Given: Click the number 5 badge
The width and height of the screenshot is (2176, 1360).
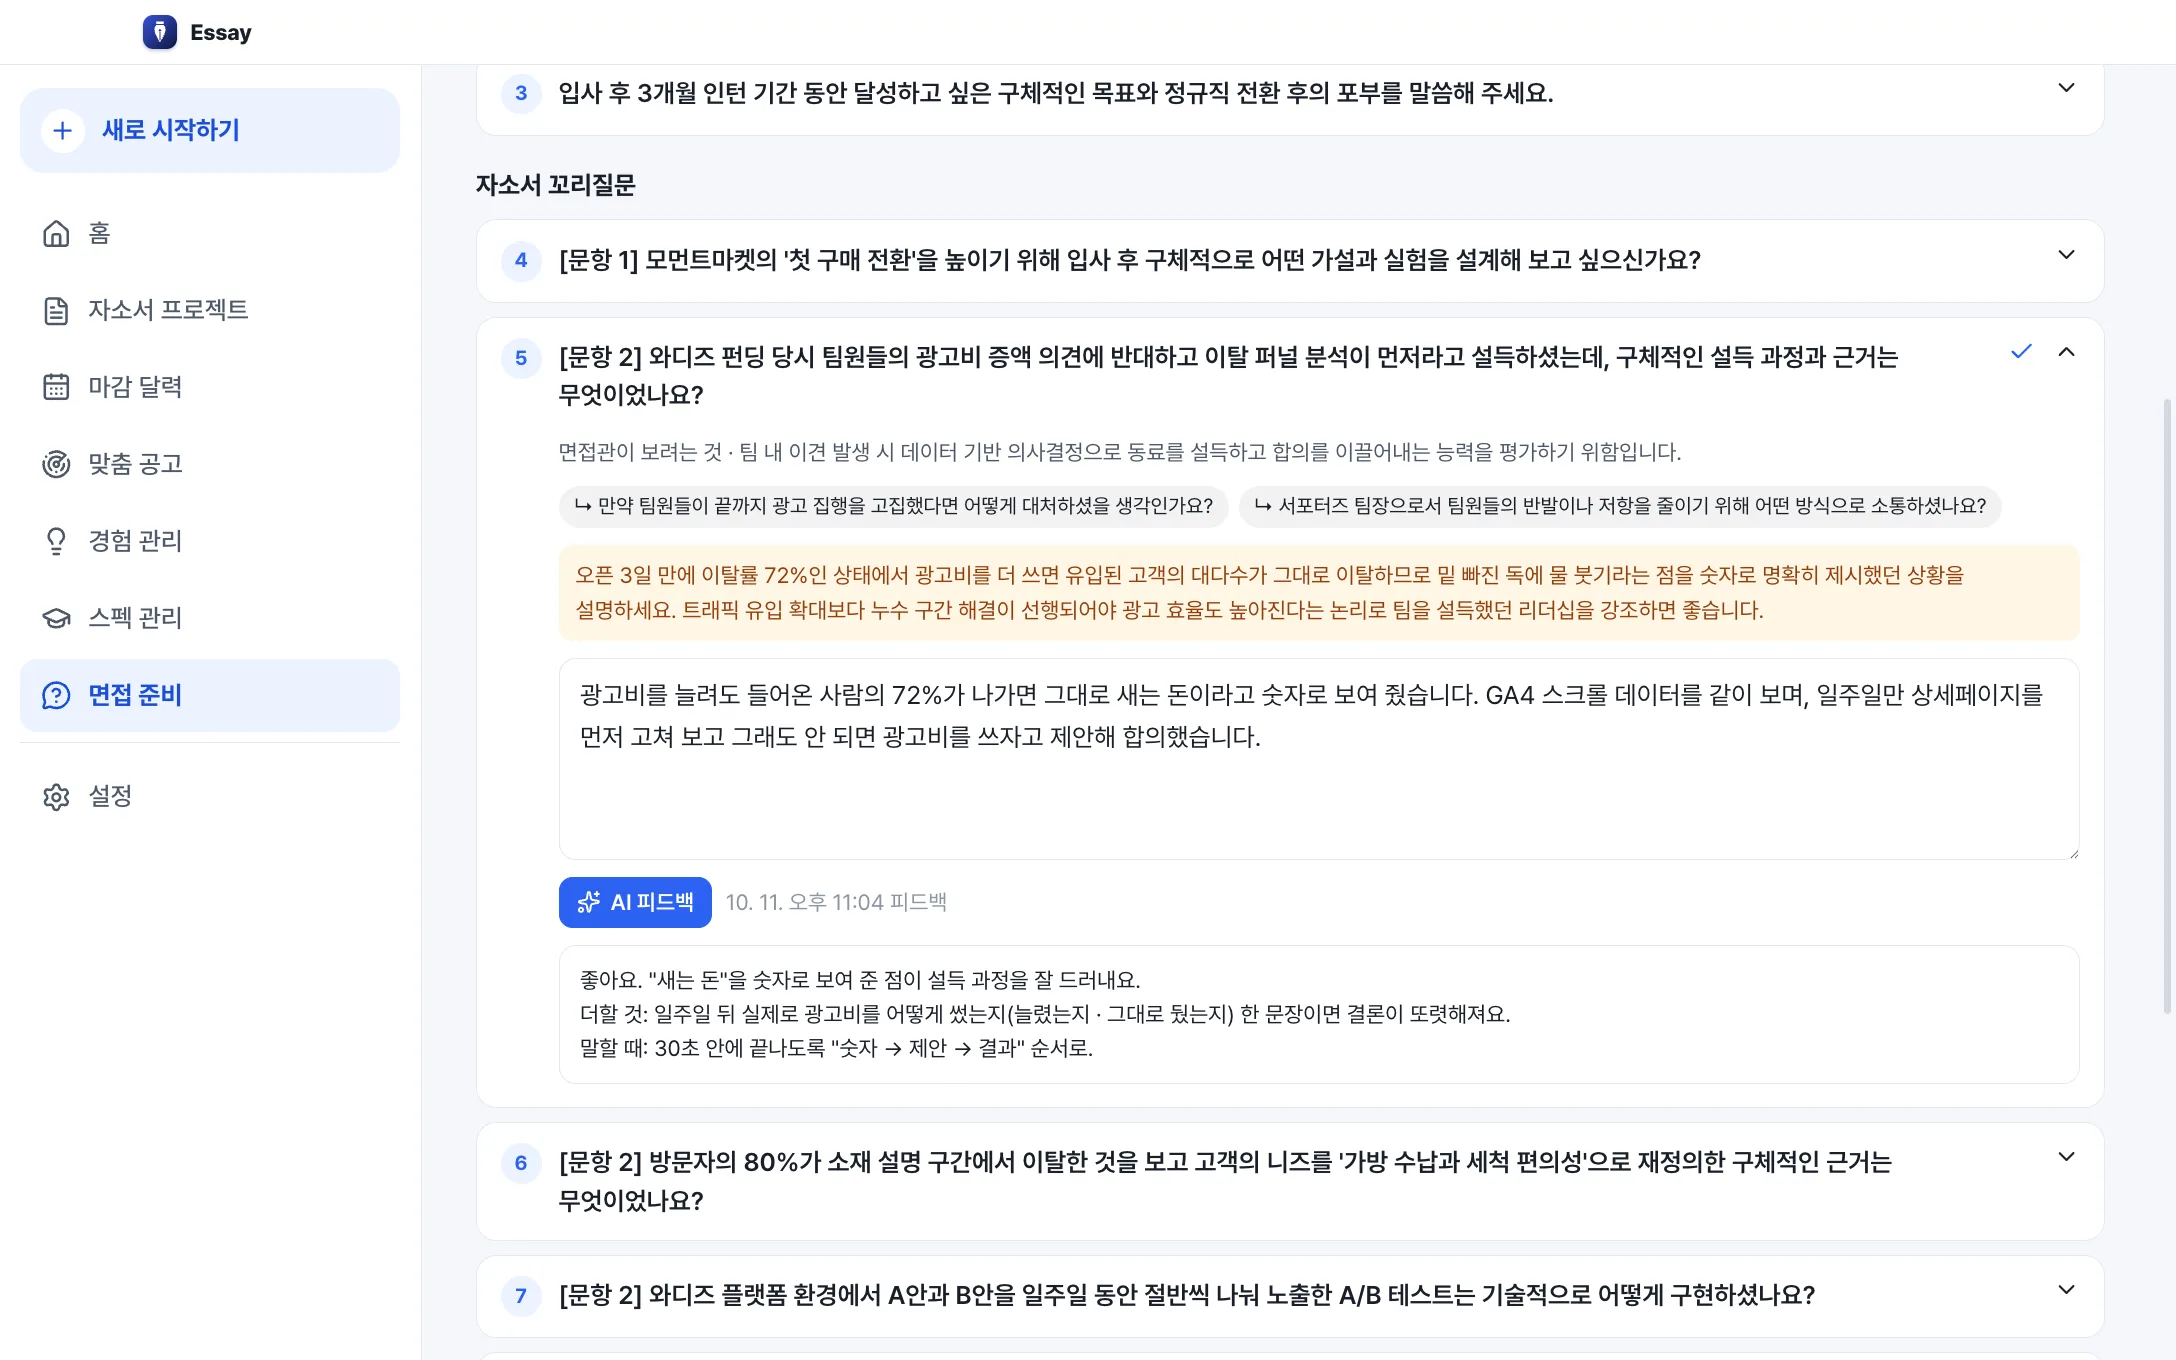Looking at the screenshot, I should coord(521,358).
